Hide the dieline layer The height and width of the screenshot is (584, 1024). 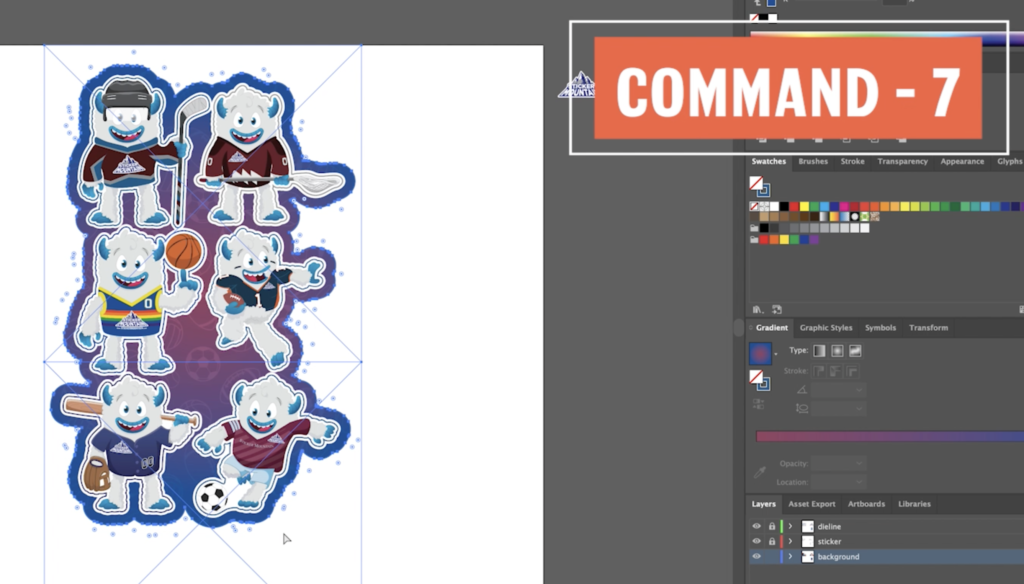pos(757,526)
